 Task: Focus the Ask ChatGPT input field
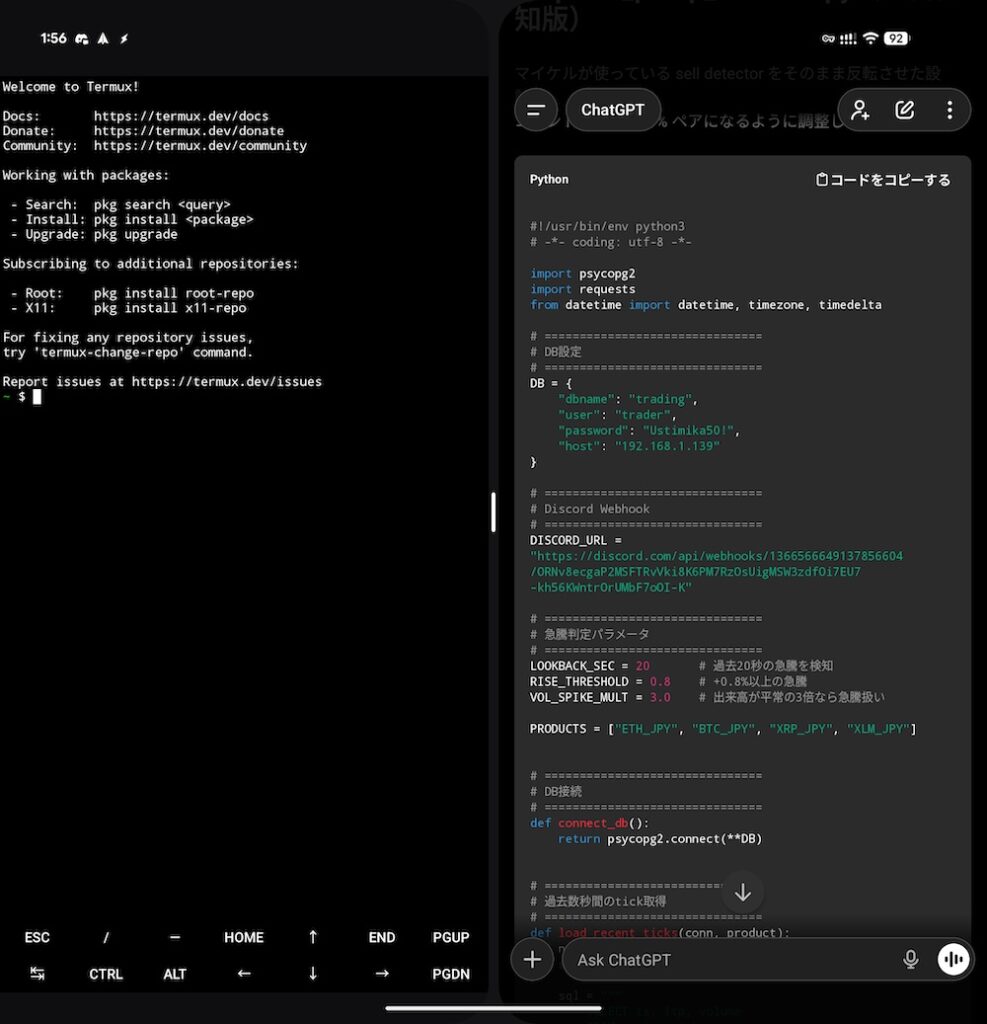730,960
